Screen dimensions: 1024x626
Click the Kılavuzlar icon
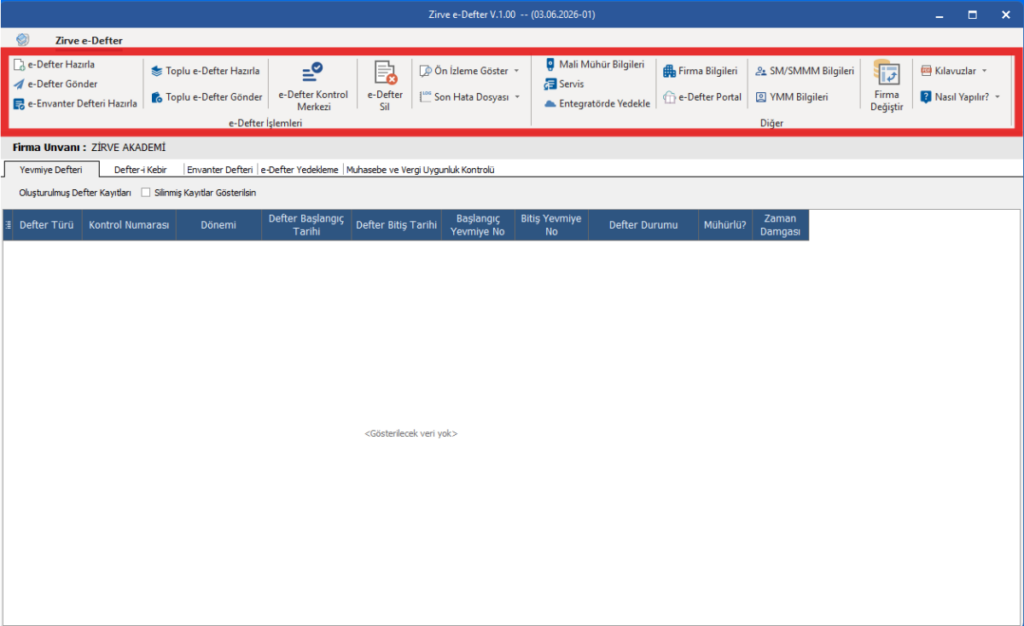(926, 70)
